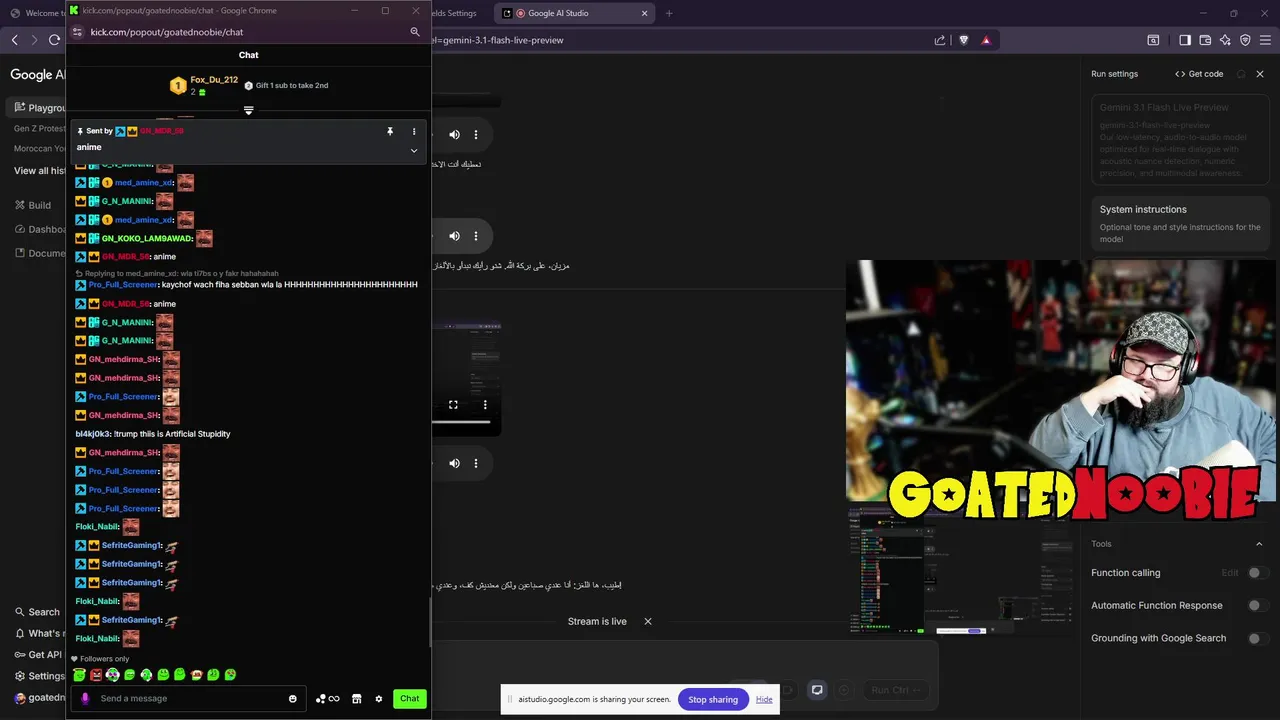Click the Brave Rewards triangle icon

986,40
